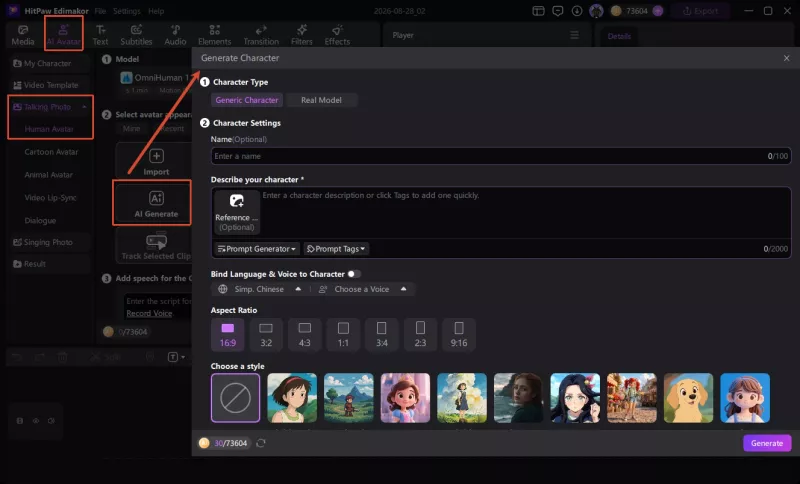Open the Audio tab

(x=175, y=35)
